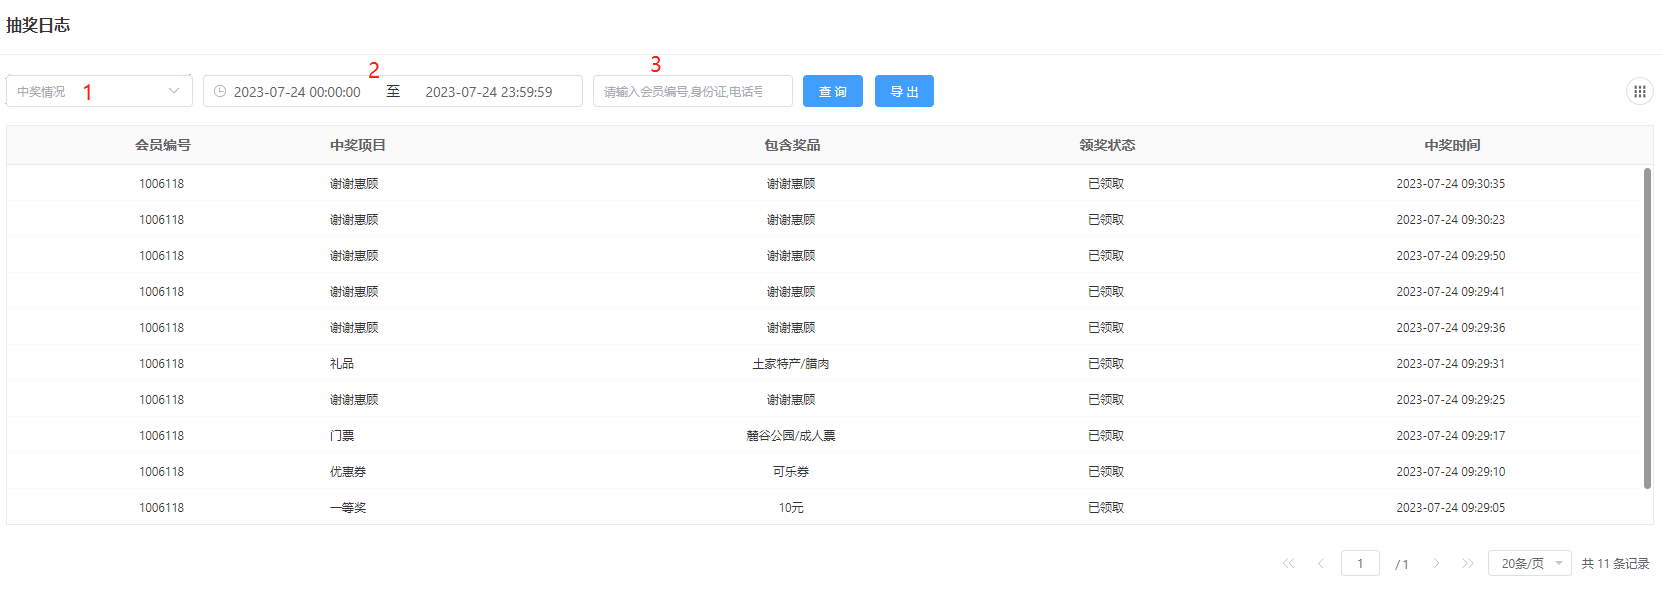Click the 会员编号 column header
Viewport: 1662px width, 594px height.
coord(163,146)
